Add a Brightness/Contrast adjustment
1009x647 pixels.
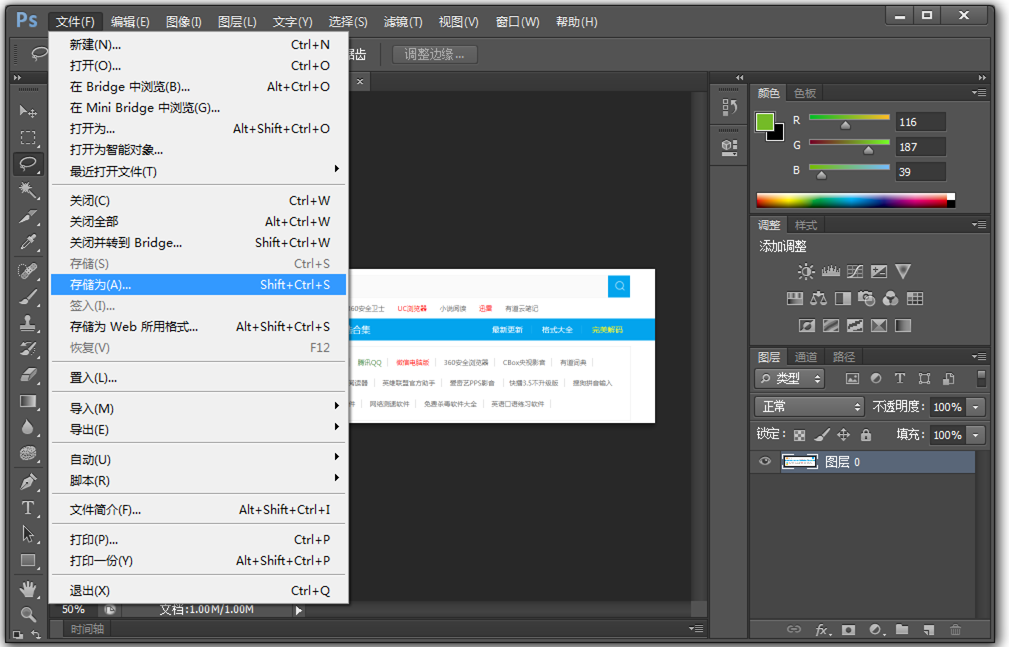point(806,271)
